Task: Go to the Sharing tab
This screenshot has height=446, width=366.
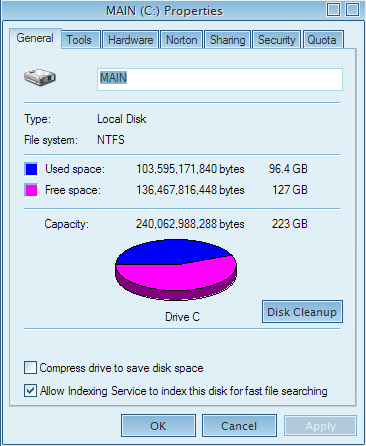Action: pyautogui.click(x=227, y=40)
